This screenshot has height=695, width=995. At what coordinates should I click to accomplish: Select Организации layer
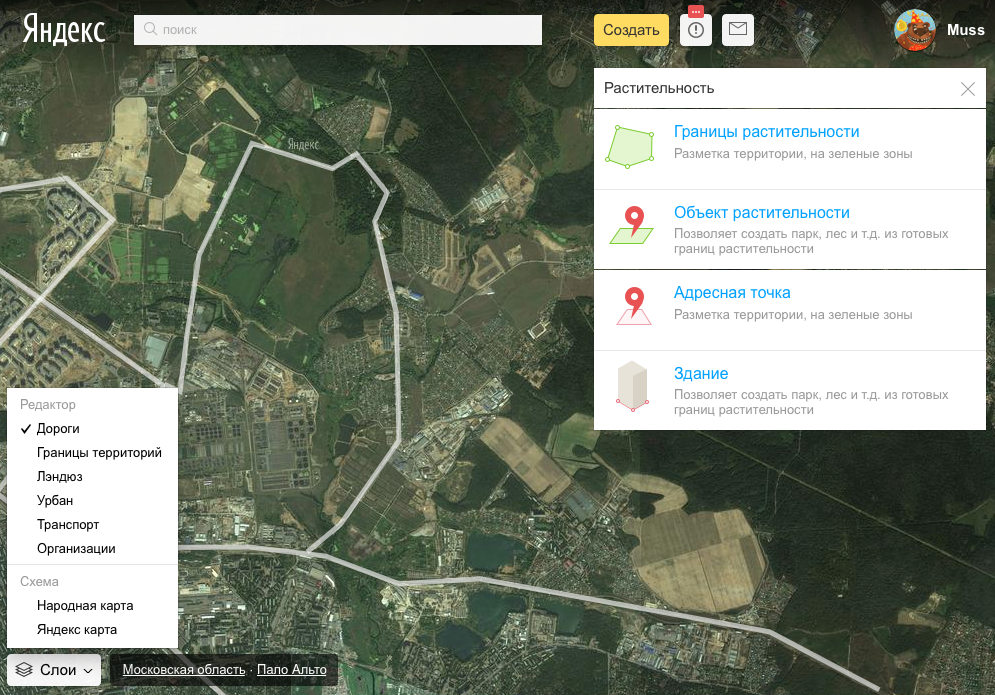point(76,549)
